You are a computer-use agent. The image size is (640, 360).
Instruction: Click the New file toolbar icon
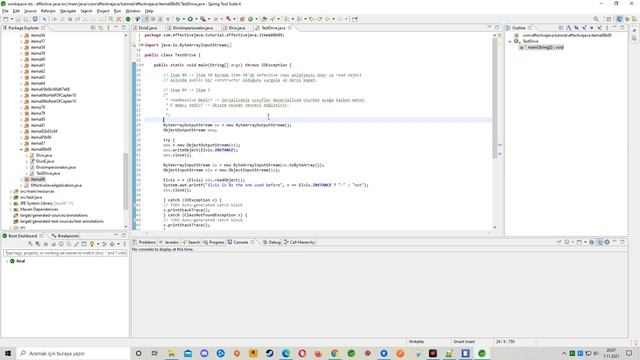point(5,19)
